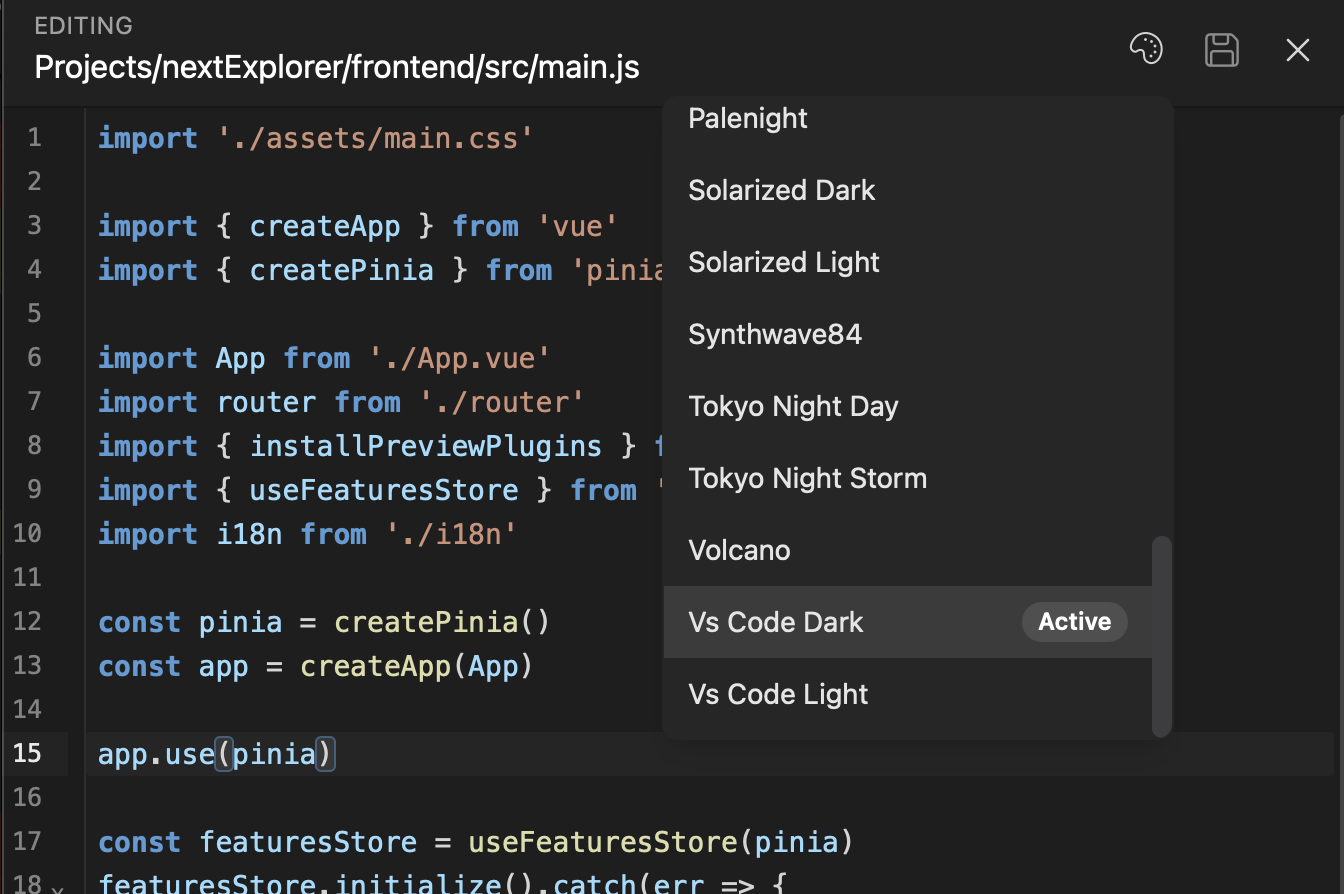Close the editor with the X icon
This screenshot has height=894, width=1344.
pos(1298,50)
